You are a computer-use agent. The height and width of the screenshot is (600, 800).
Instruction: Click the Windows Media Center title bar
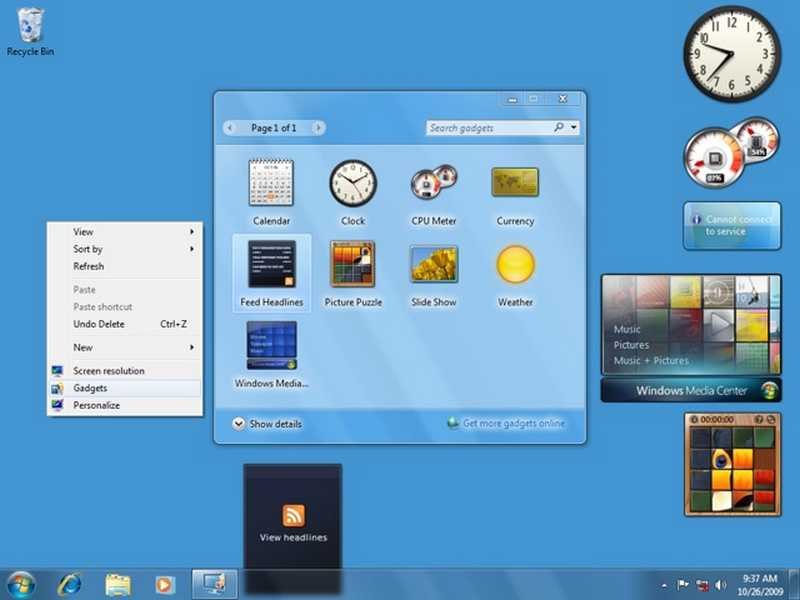[x=691, y=391]
